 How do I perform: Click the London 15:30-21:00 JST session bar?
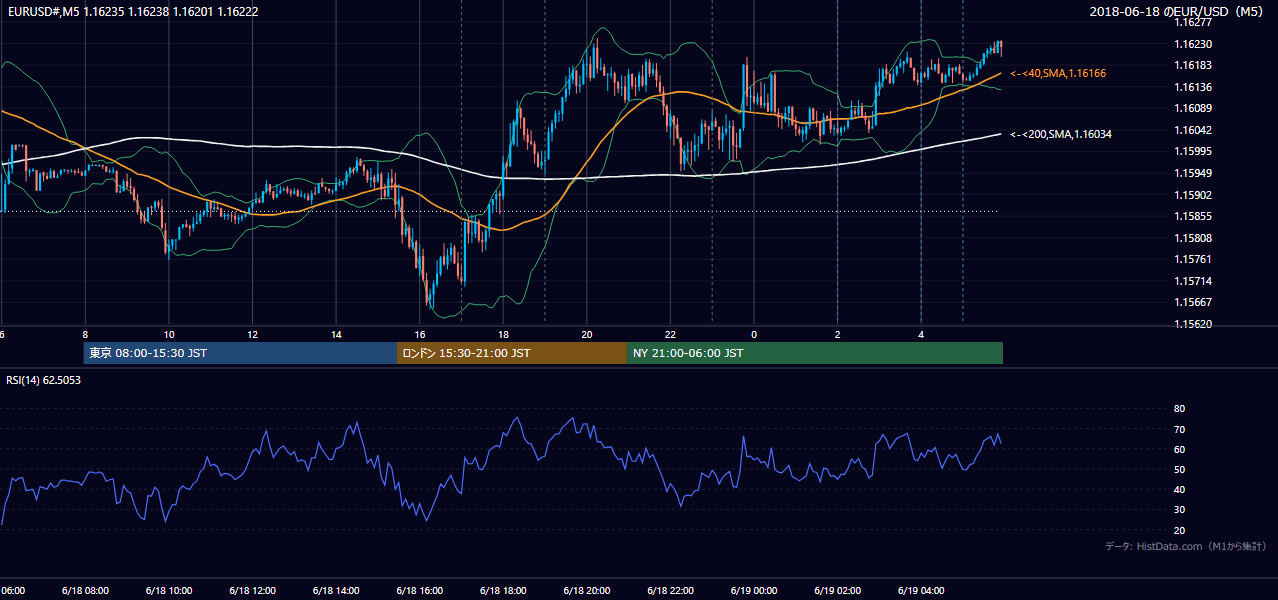(512, 353)
